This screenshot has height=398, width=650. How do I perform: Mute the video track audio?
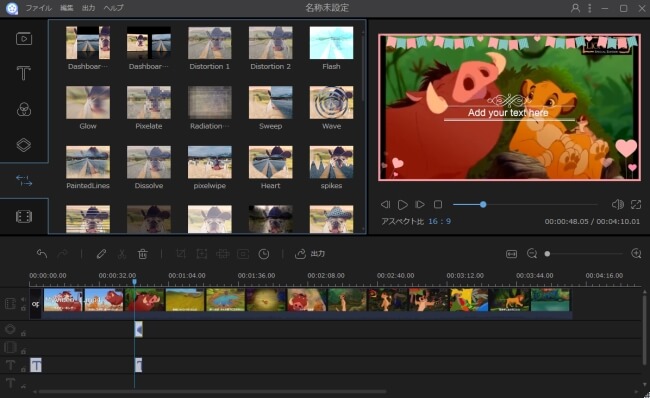click(x=23, y=299)
